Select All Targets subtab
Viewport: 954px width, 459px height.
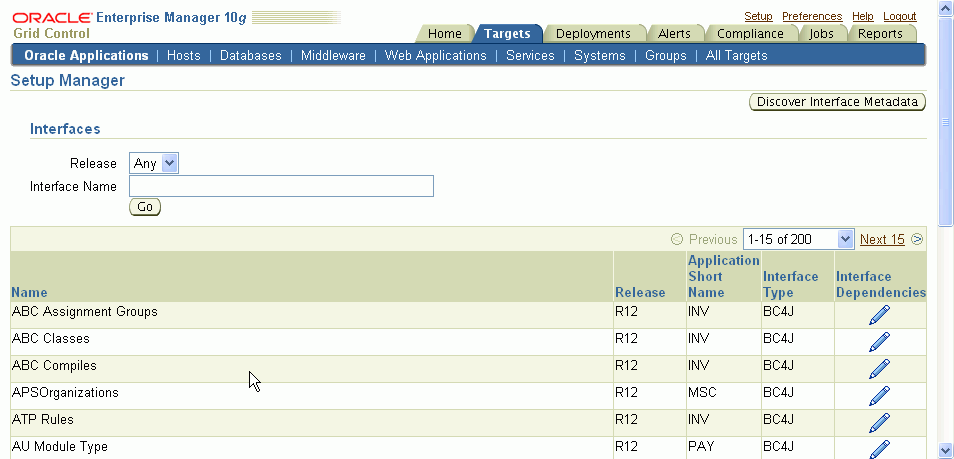(736, 55)
